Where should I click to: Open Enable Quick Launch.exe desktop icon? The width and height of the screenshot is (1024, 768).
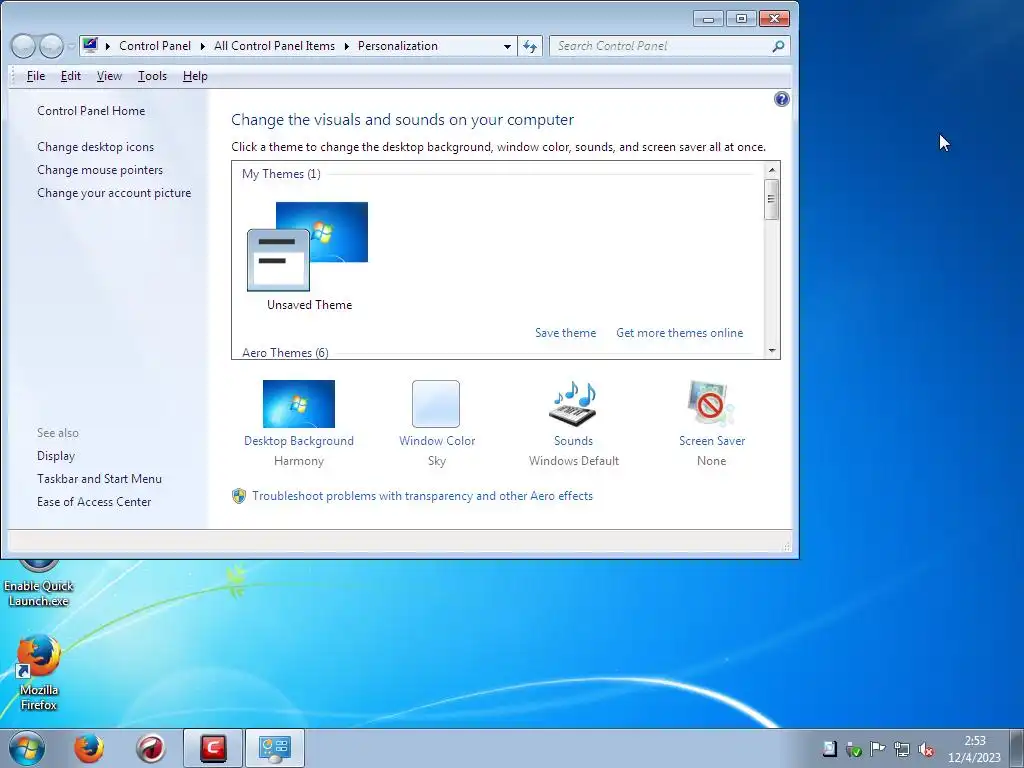[x=39, y=584]
